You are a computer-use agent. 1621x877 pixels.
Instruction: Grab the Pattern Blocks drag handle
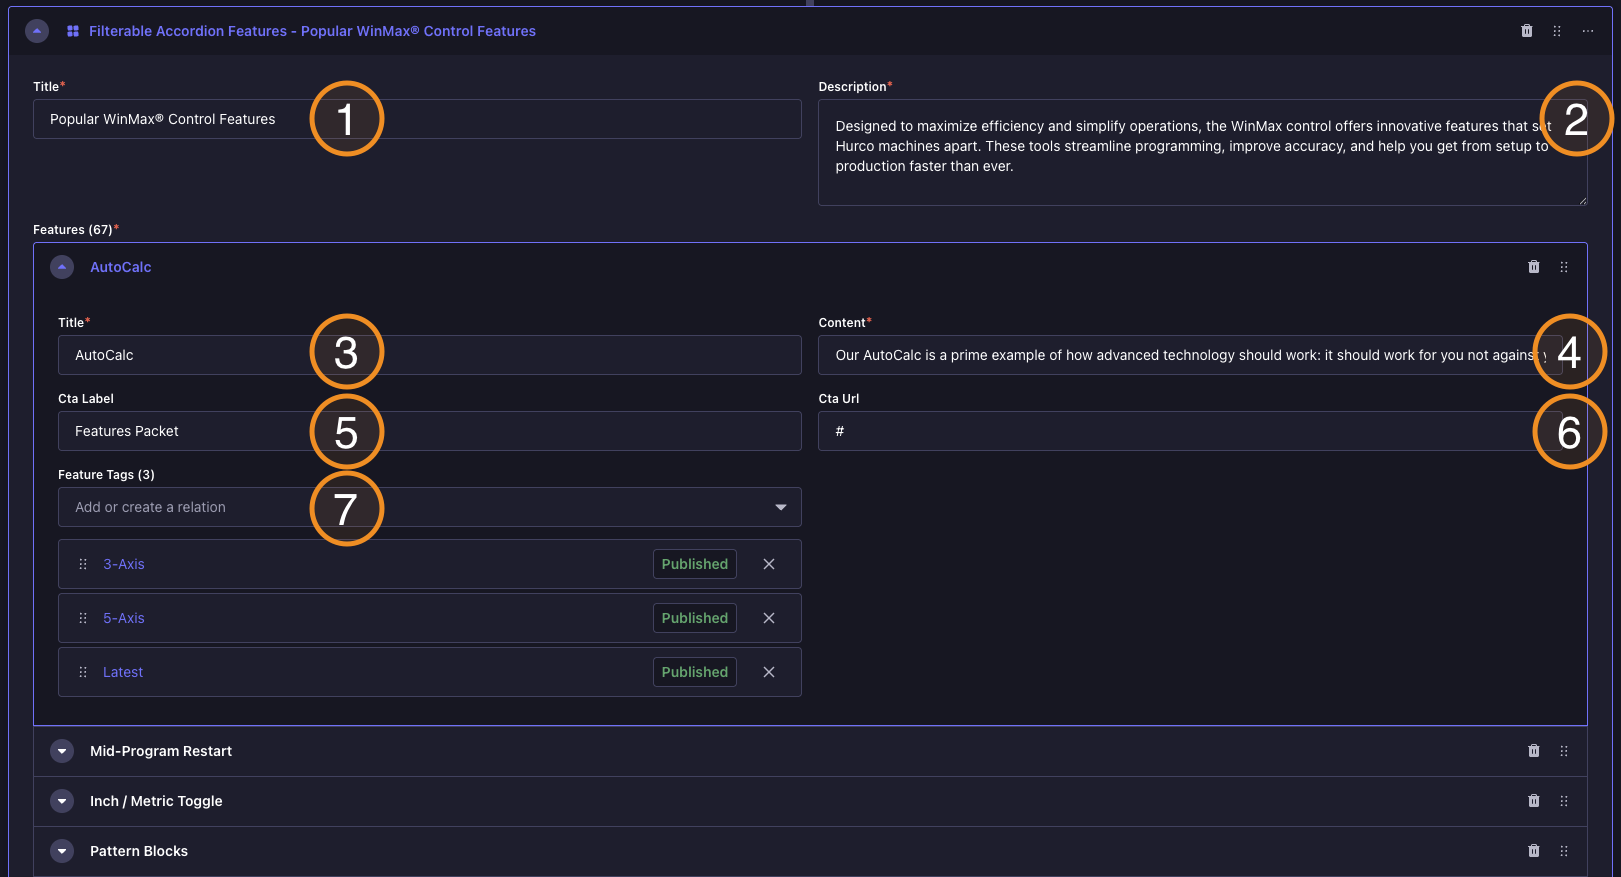click(x=1564, y=851)
